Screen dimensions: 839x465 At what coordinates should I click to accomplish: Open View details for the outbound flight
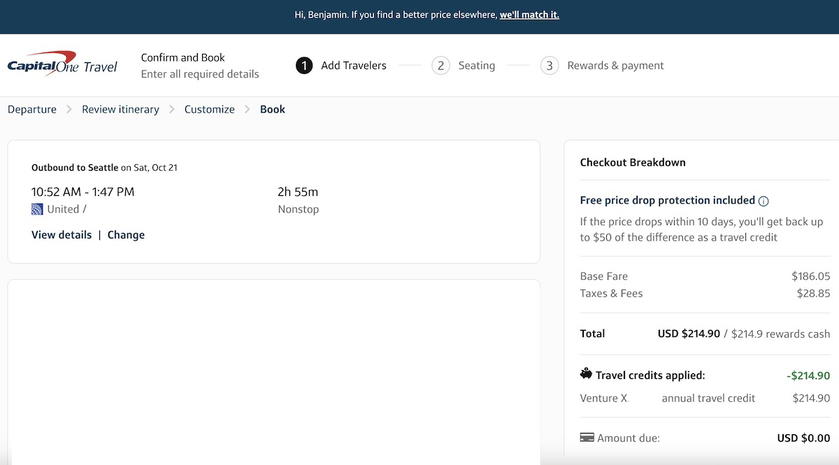pyautogui.click(x=62, y=235)
